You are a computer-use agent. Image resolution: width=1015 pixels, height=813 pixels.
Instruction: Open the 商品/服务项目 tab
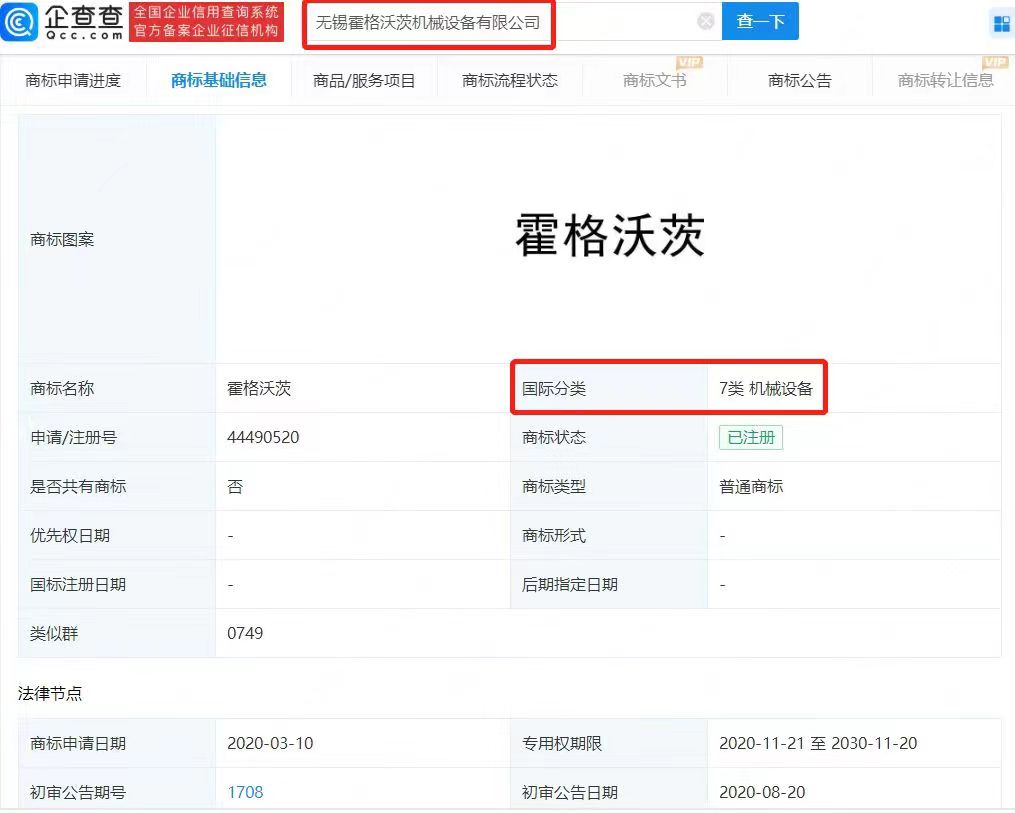pyautogui.click(x=364, y=81)
